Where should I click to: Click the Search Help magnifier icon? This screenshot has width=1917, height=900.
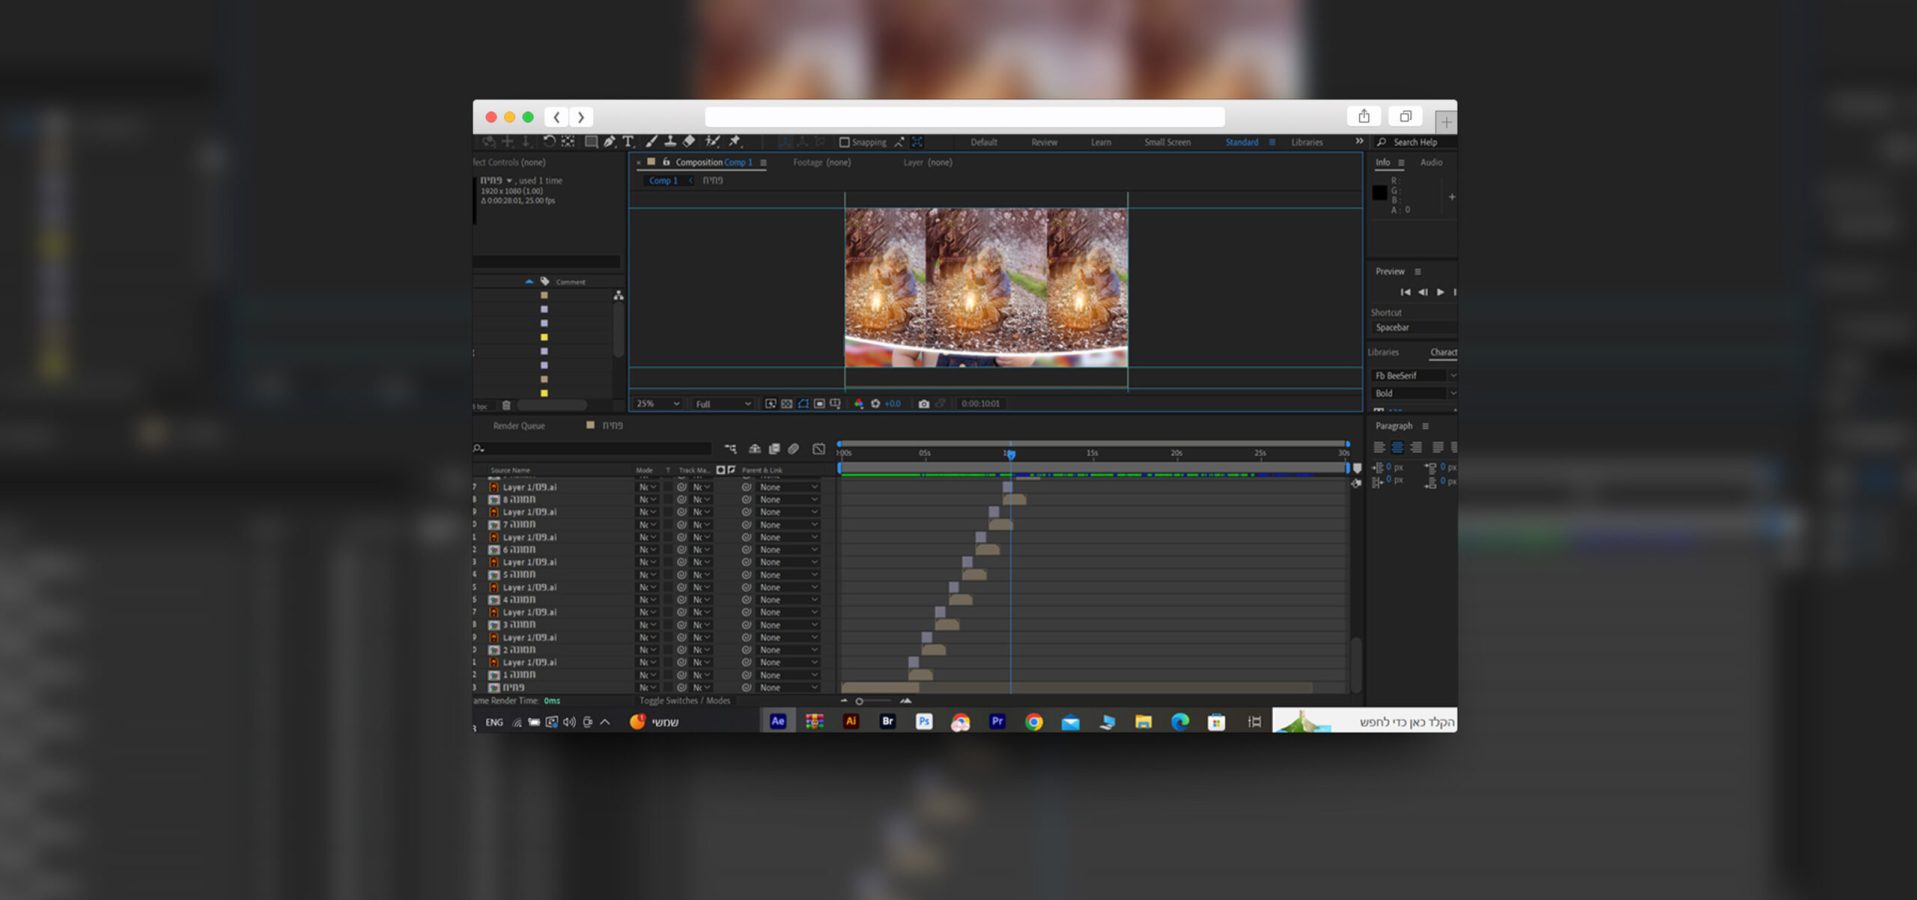coord(1381,142)
